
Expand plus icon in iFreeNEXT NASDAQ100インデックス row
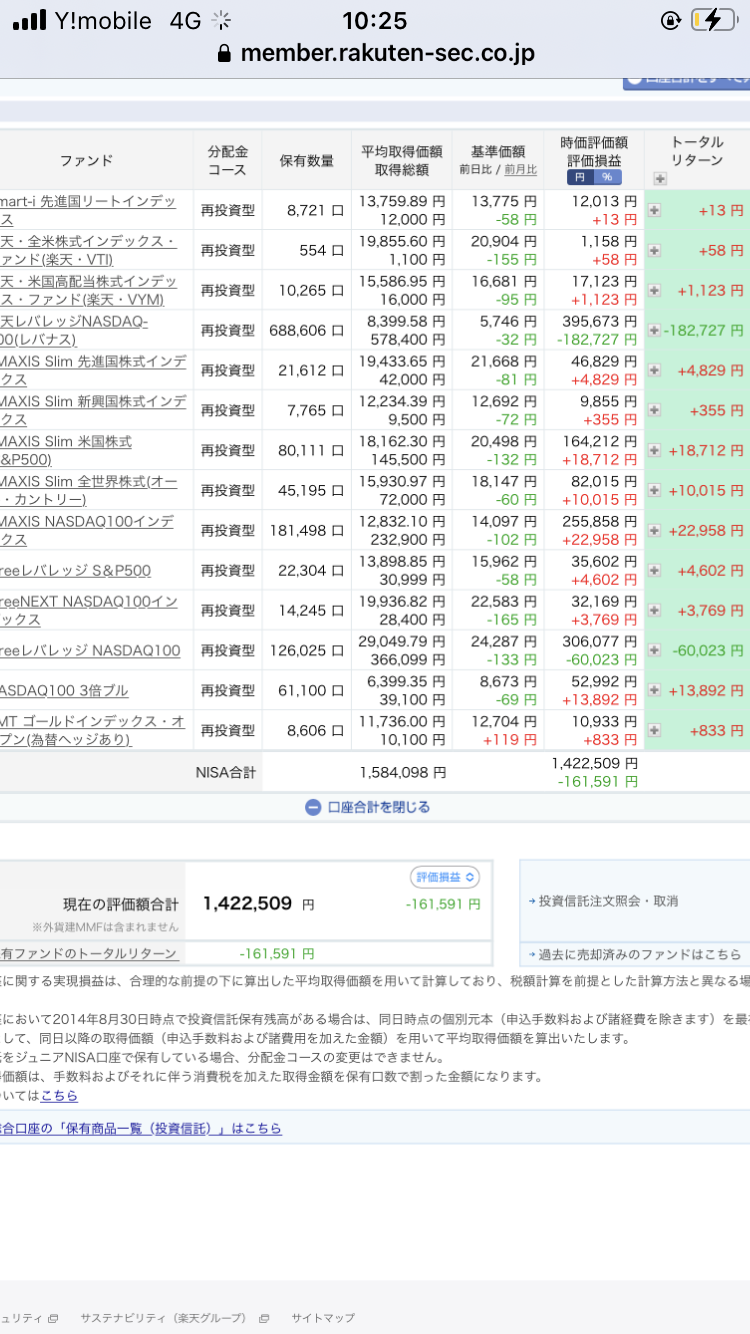(654, 610)
